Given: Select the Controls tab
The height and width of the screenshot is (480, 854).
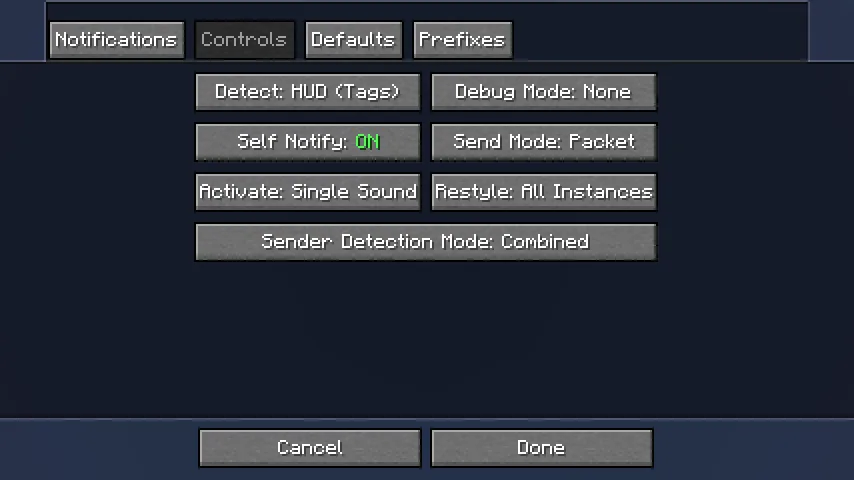Looking at the screenshot, I should click(x=245, y=40).
